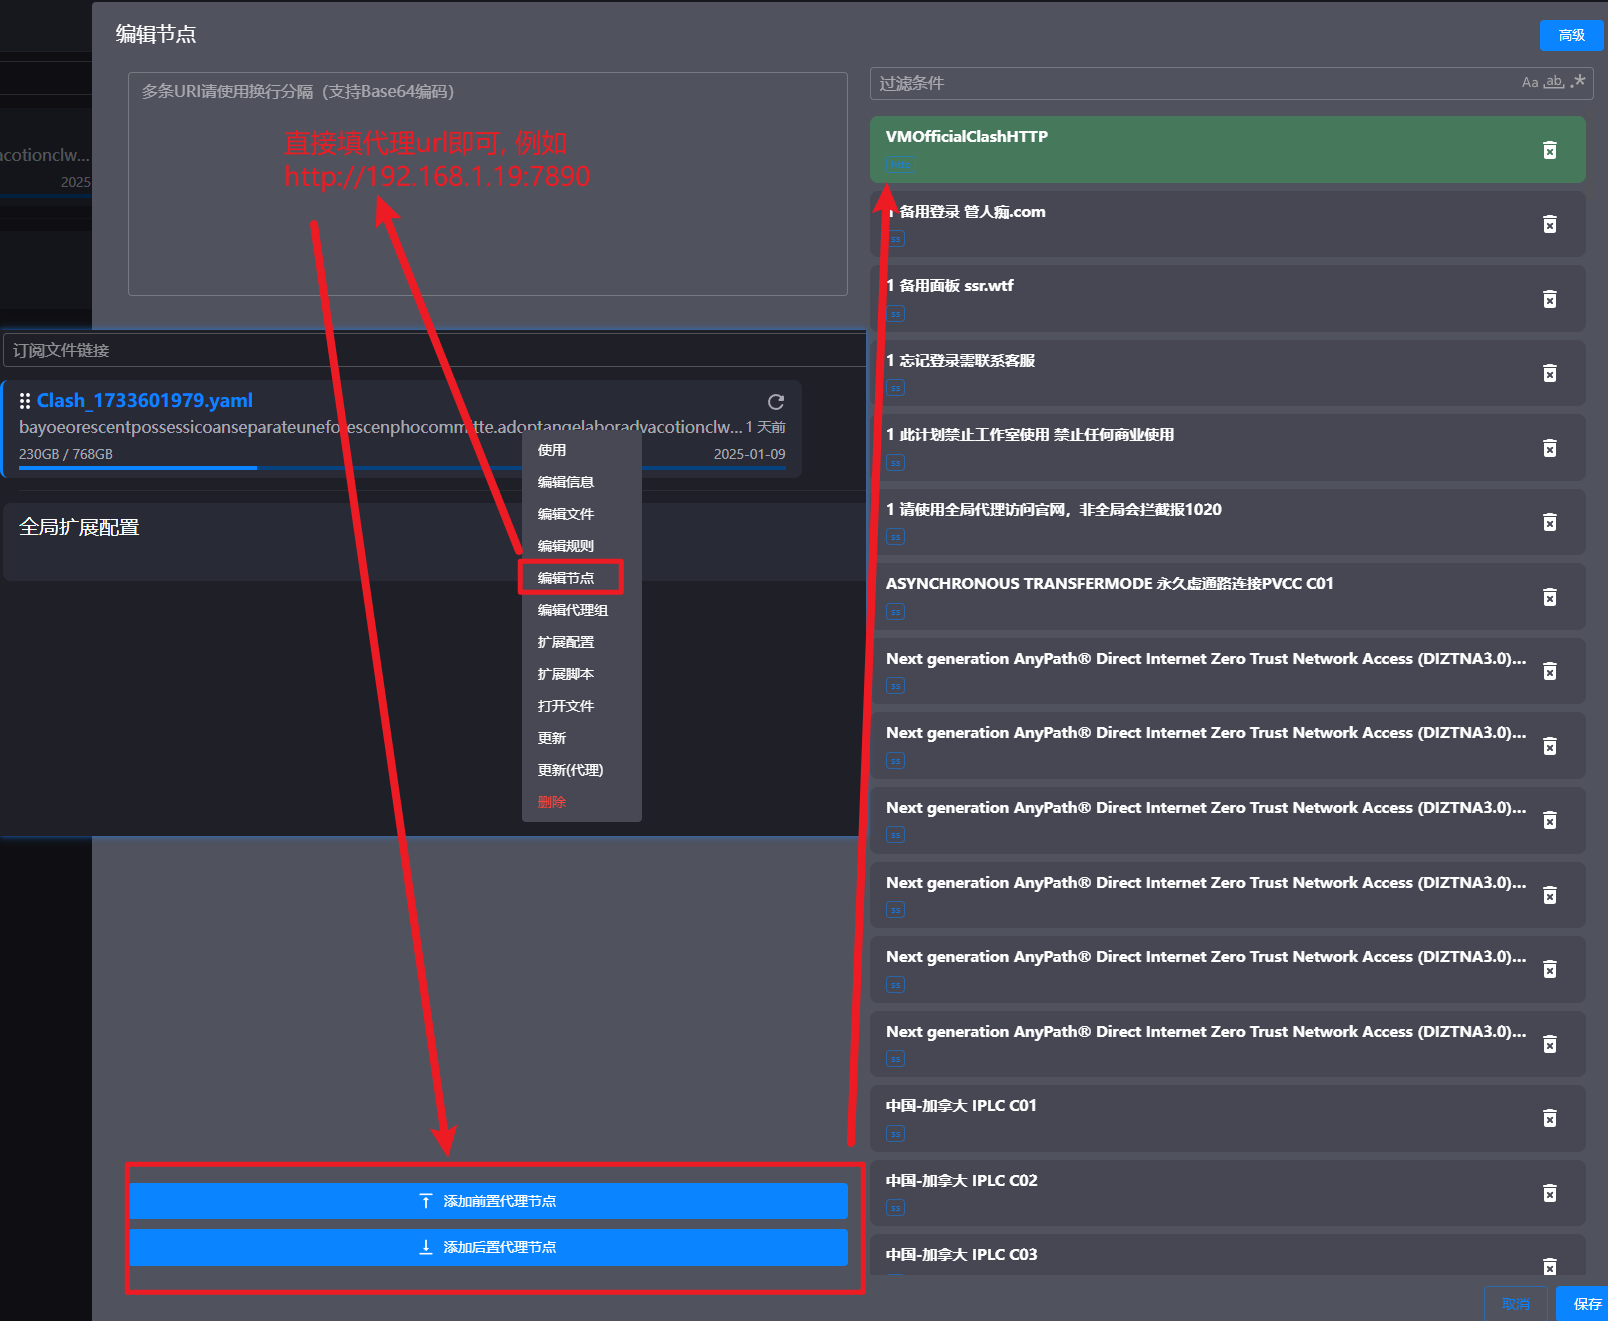Select the 忘记登录需联系客服 node row

click(1228, 373)
